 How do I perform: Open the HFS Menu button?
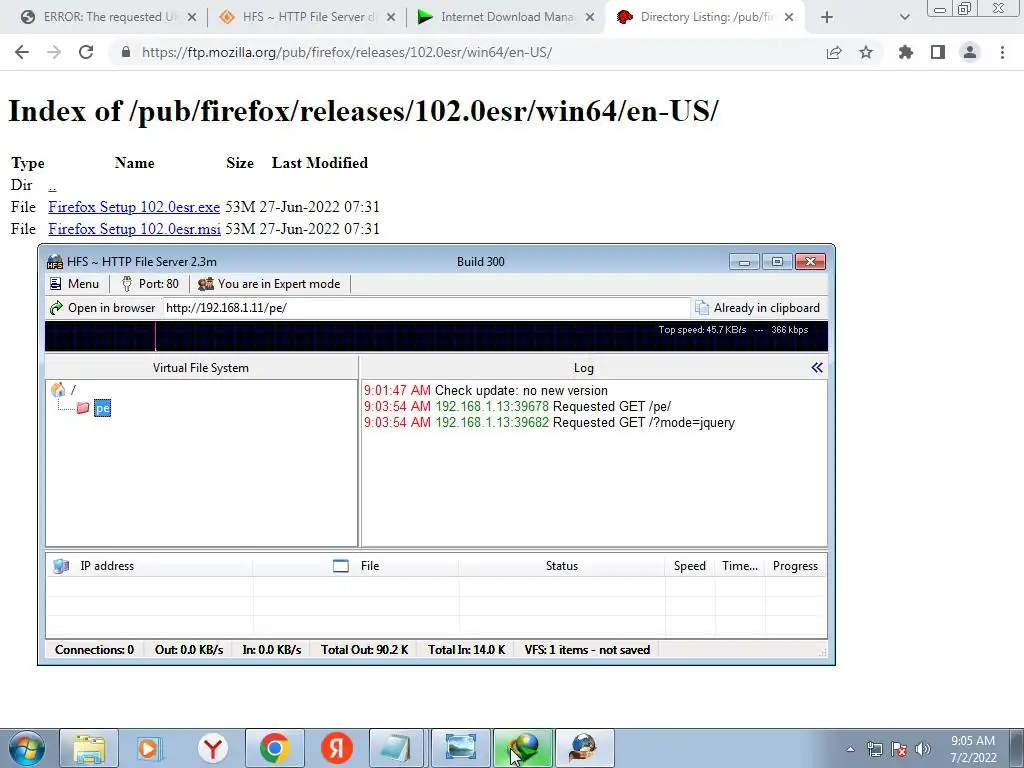point(75,284)
